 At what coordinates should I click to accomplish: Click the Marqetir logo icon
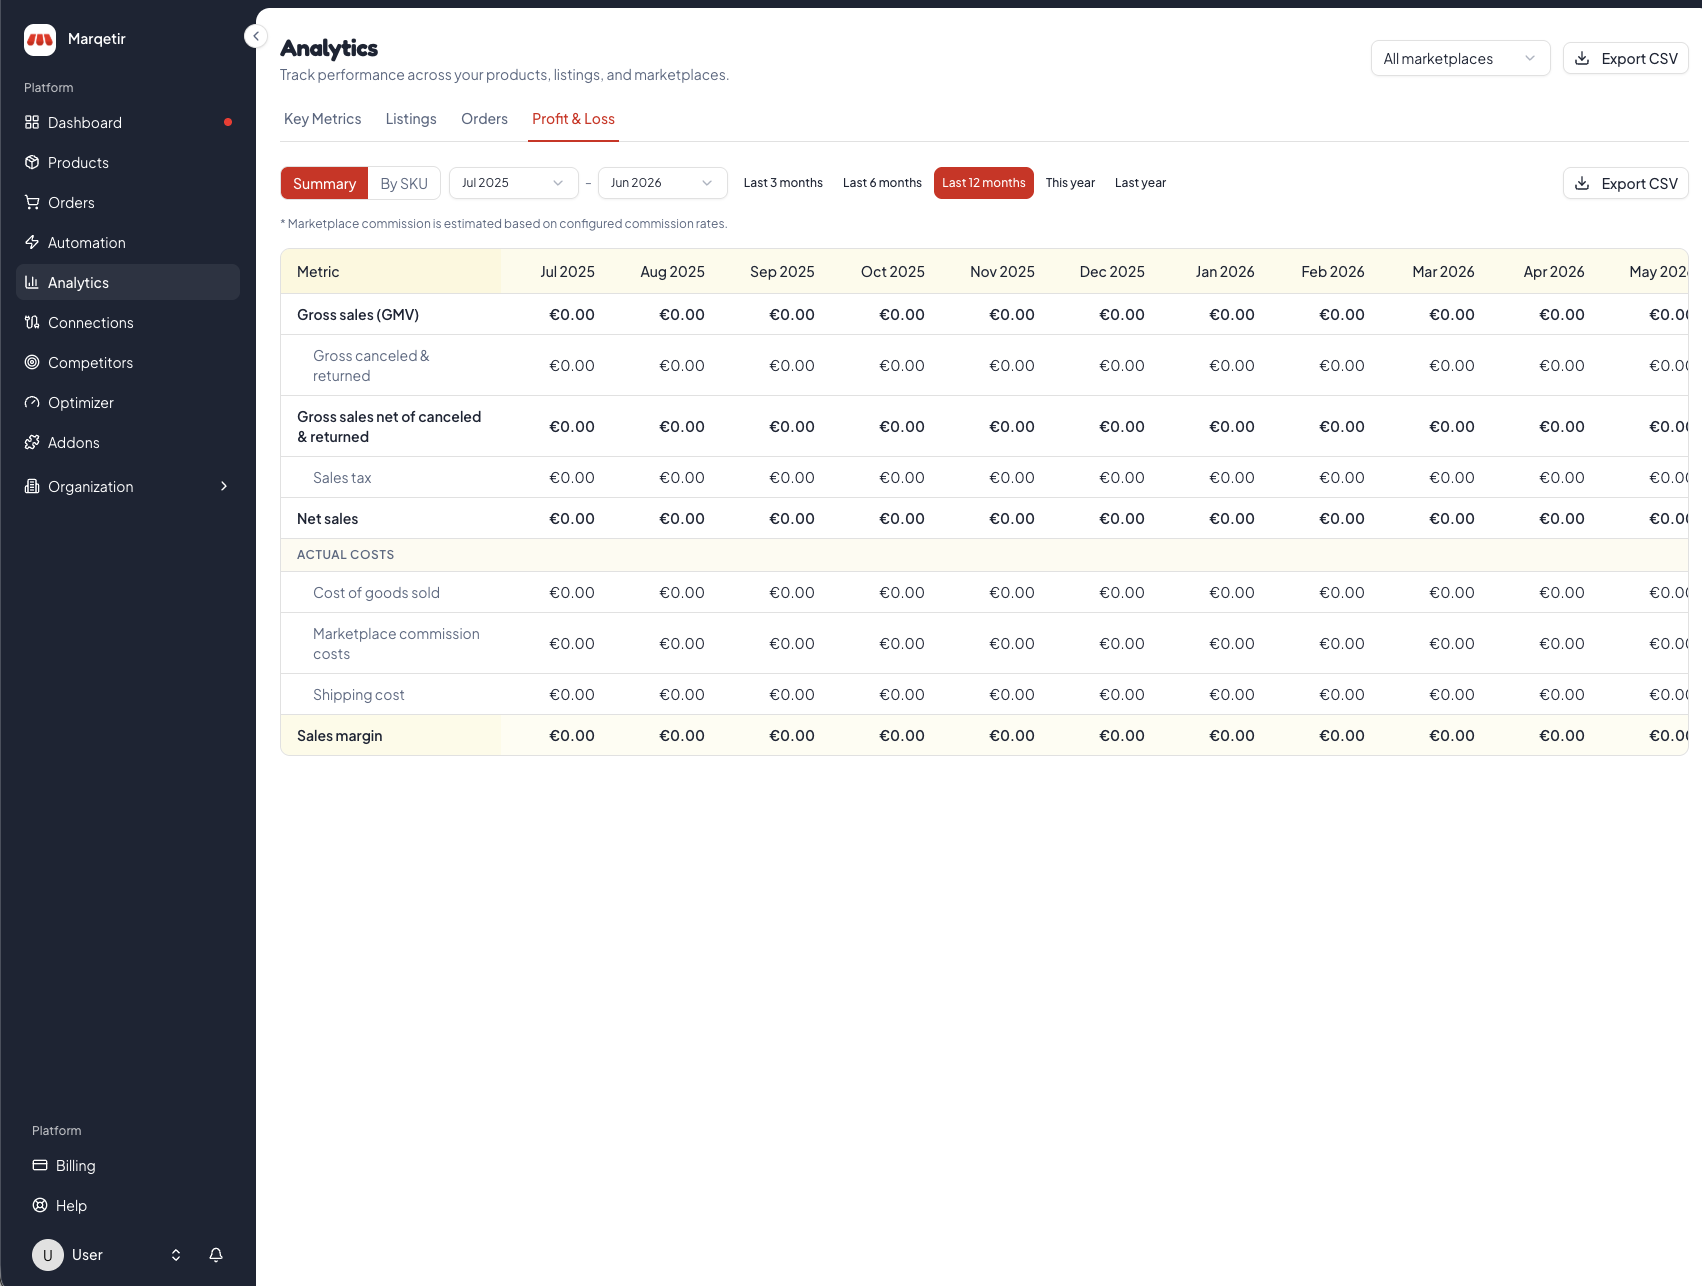coord(40,39)
